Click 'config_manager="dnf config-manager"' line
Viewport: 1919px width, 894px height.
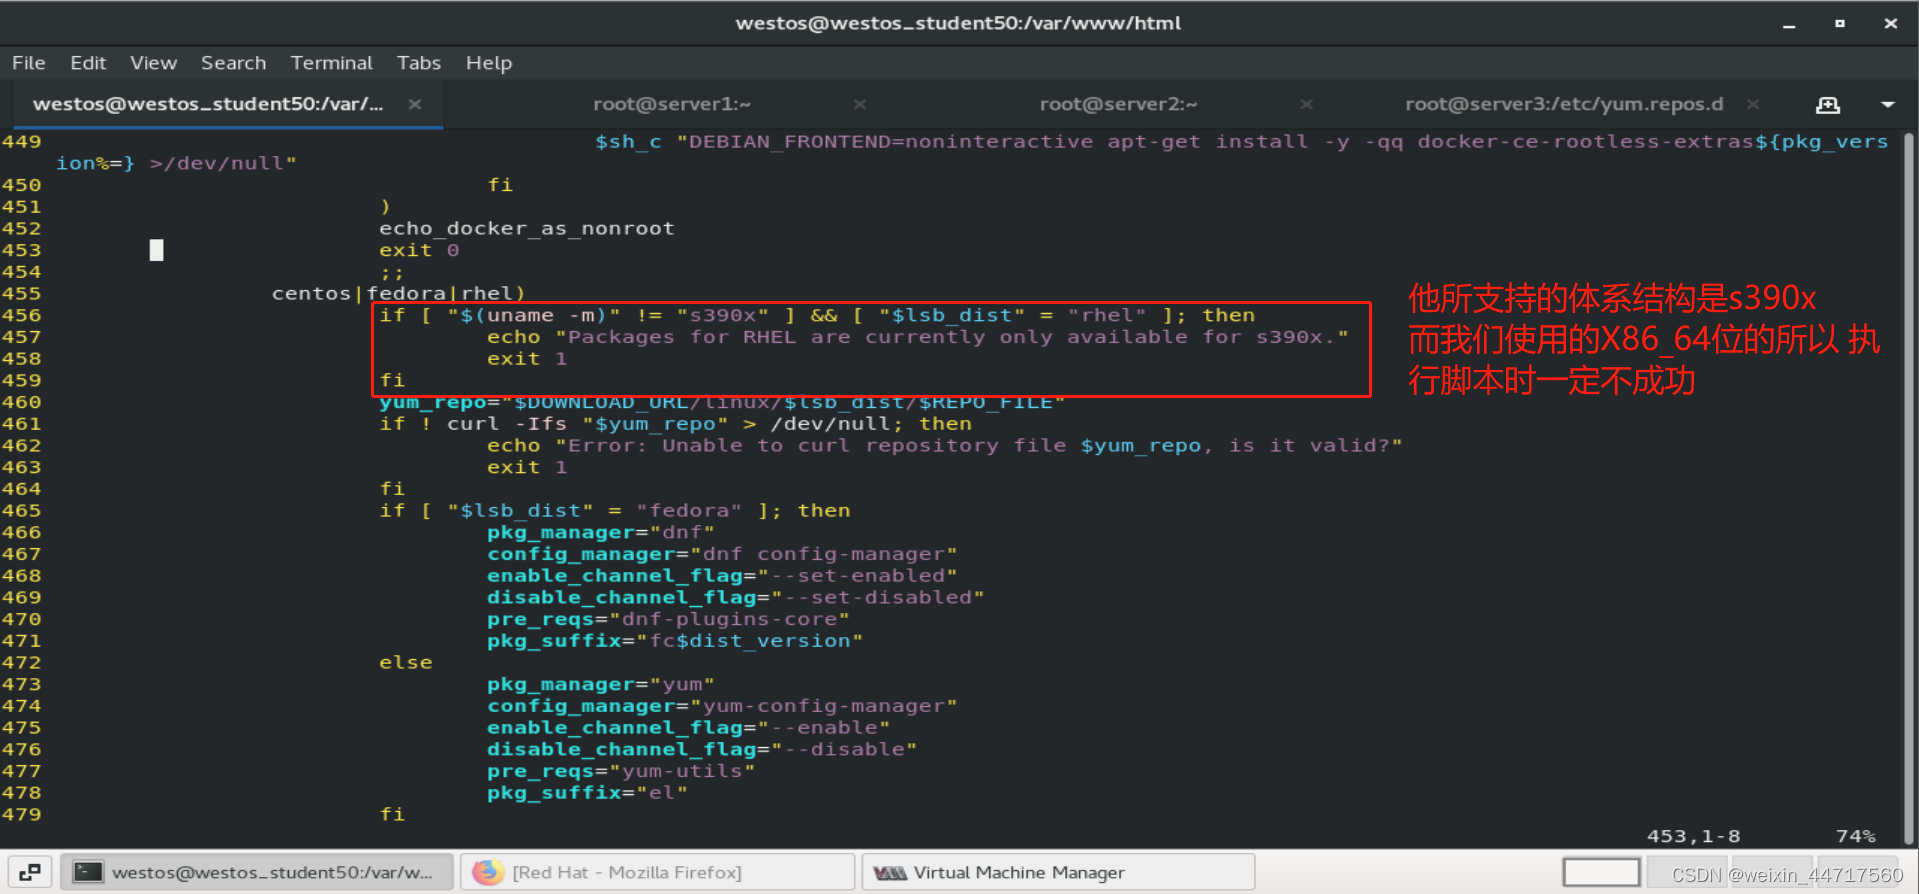tap(723, 555)
